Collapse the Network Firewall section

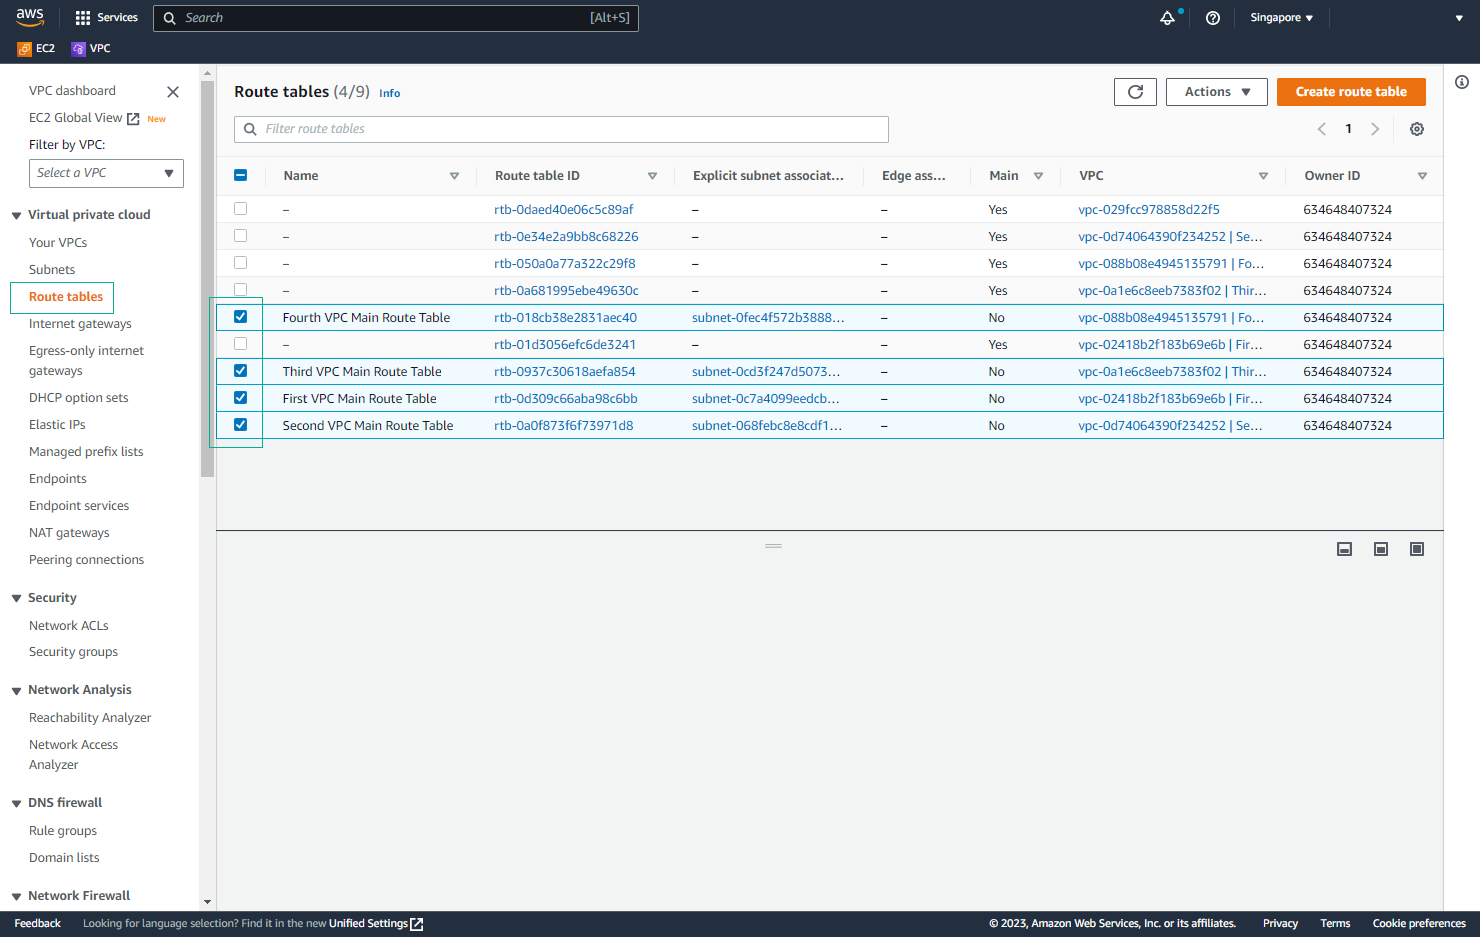point(16,896)
